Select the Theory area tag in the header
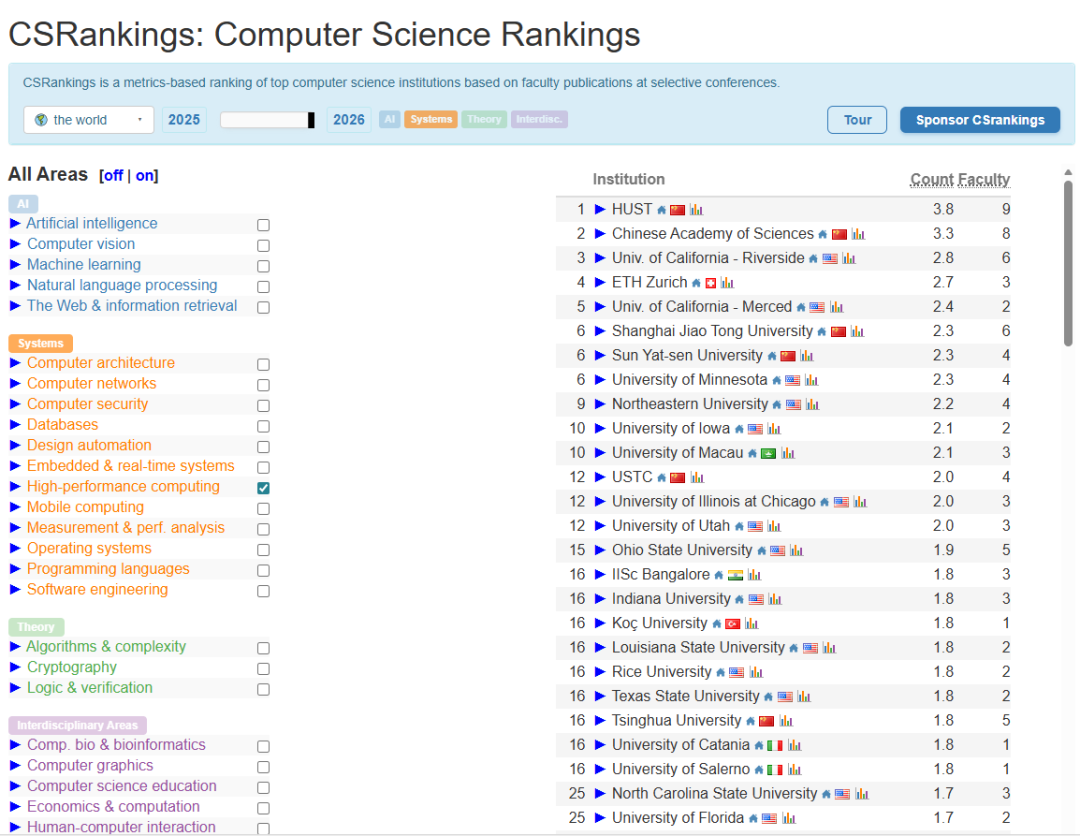The width and height of the screenshot is (1080, 836). [x=484, y=119]
